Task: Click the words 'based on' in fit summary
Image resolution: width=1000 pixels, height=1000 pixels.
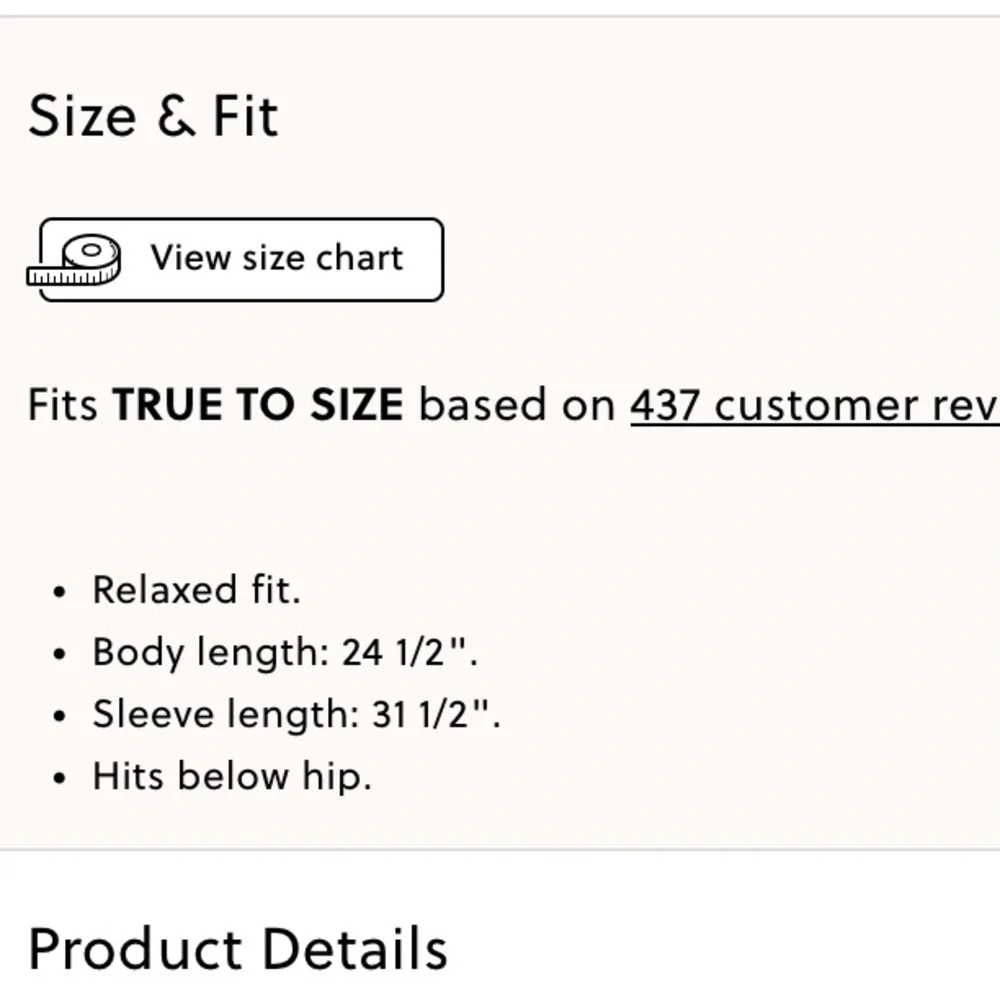Action: 517,405
